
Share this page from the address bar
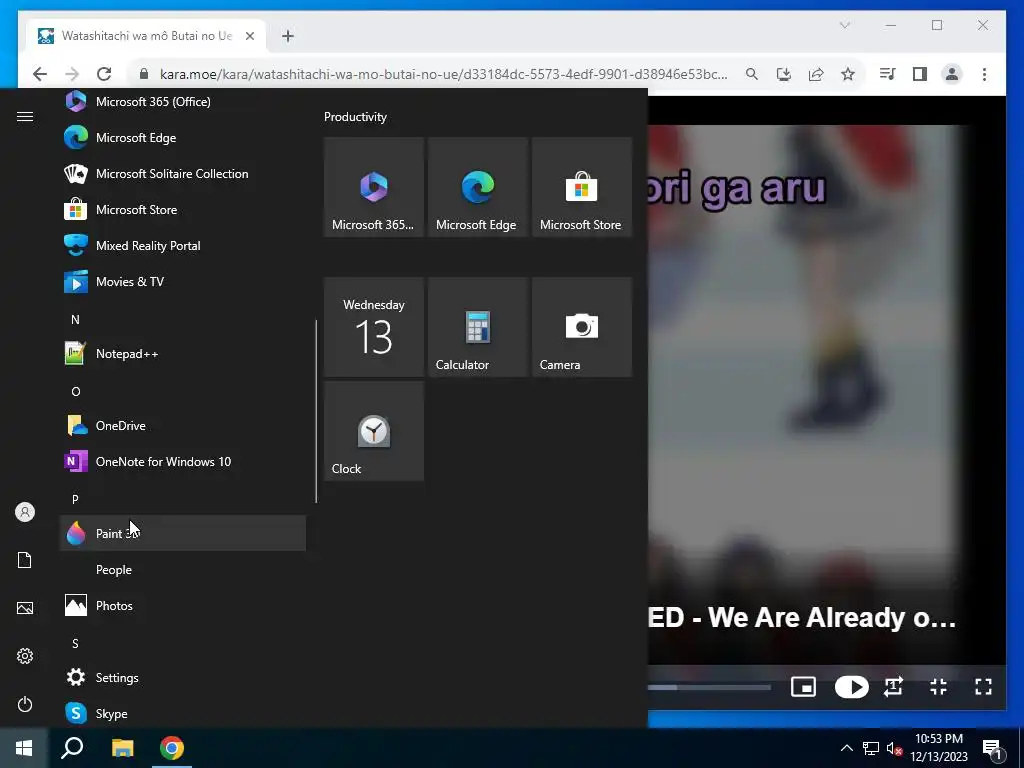pyautogui.click(x=816, y=74)
